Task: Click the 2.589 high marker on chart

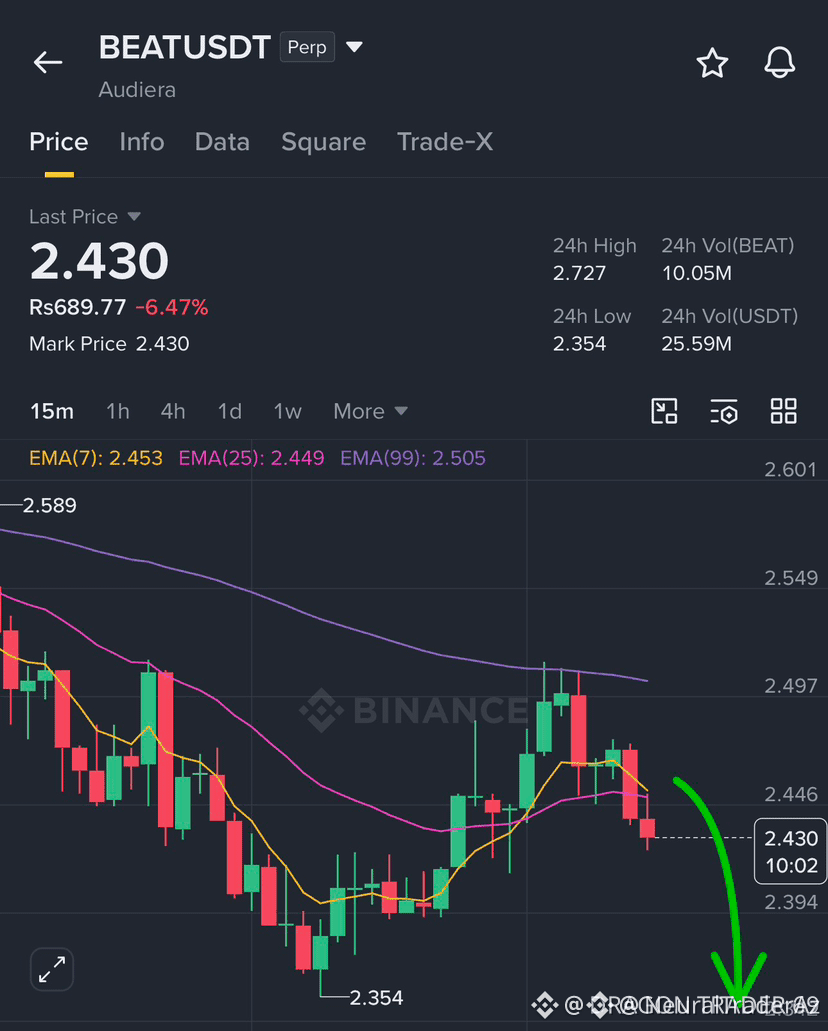Action: [x=49, y=505]
